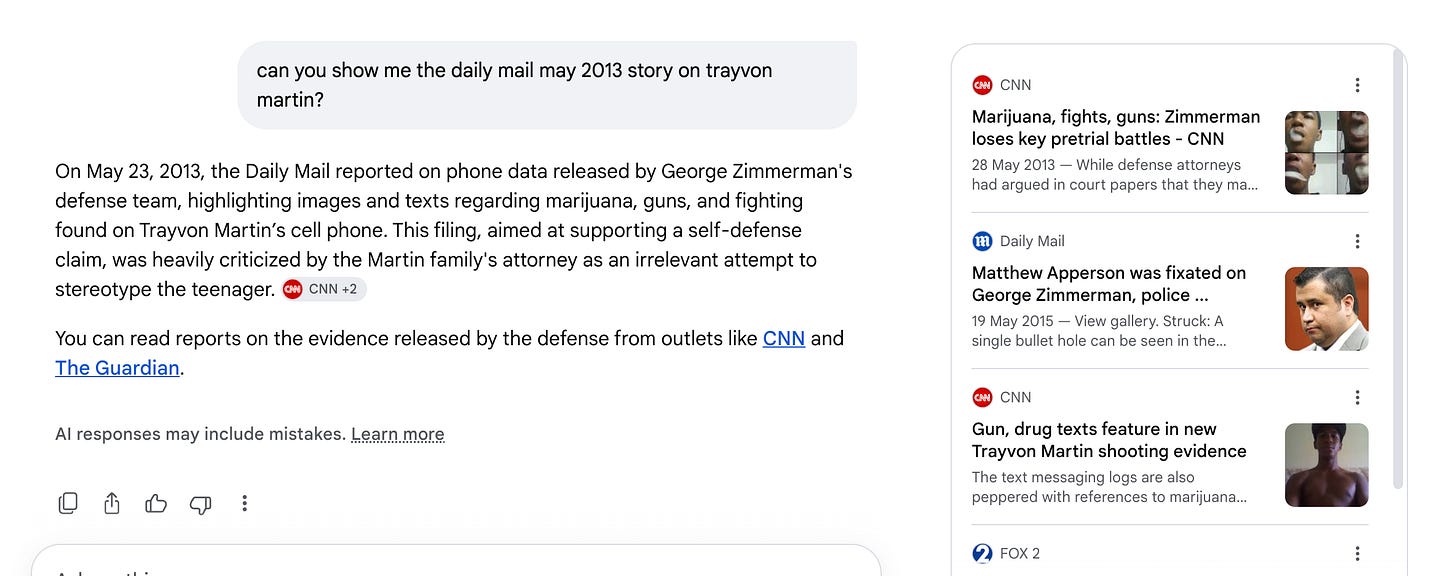Open options for the Gun, drug texts card

click(x=1357, y=397)
